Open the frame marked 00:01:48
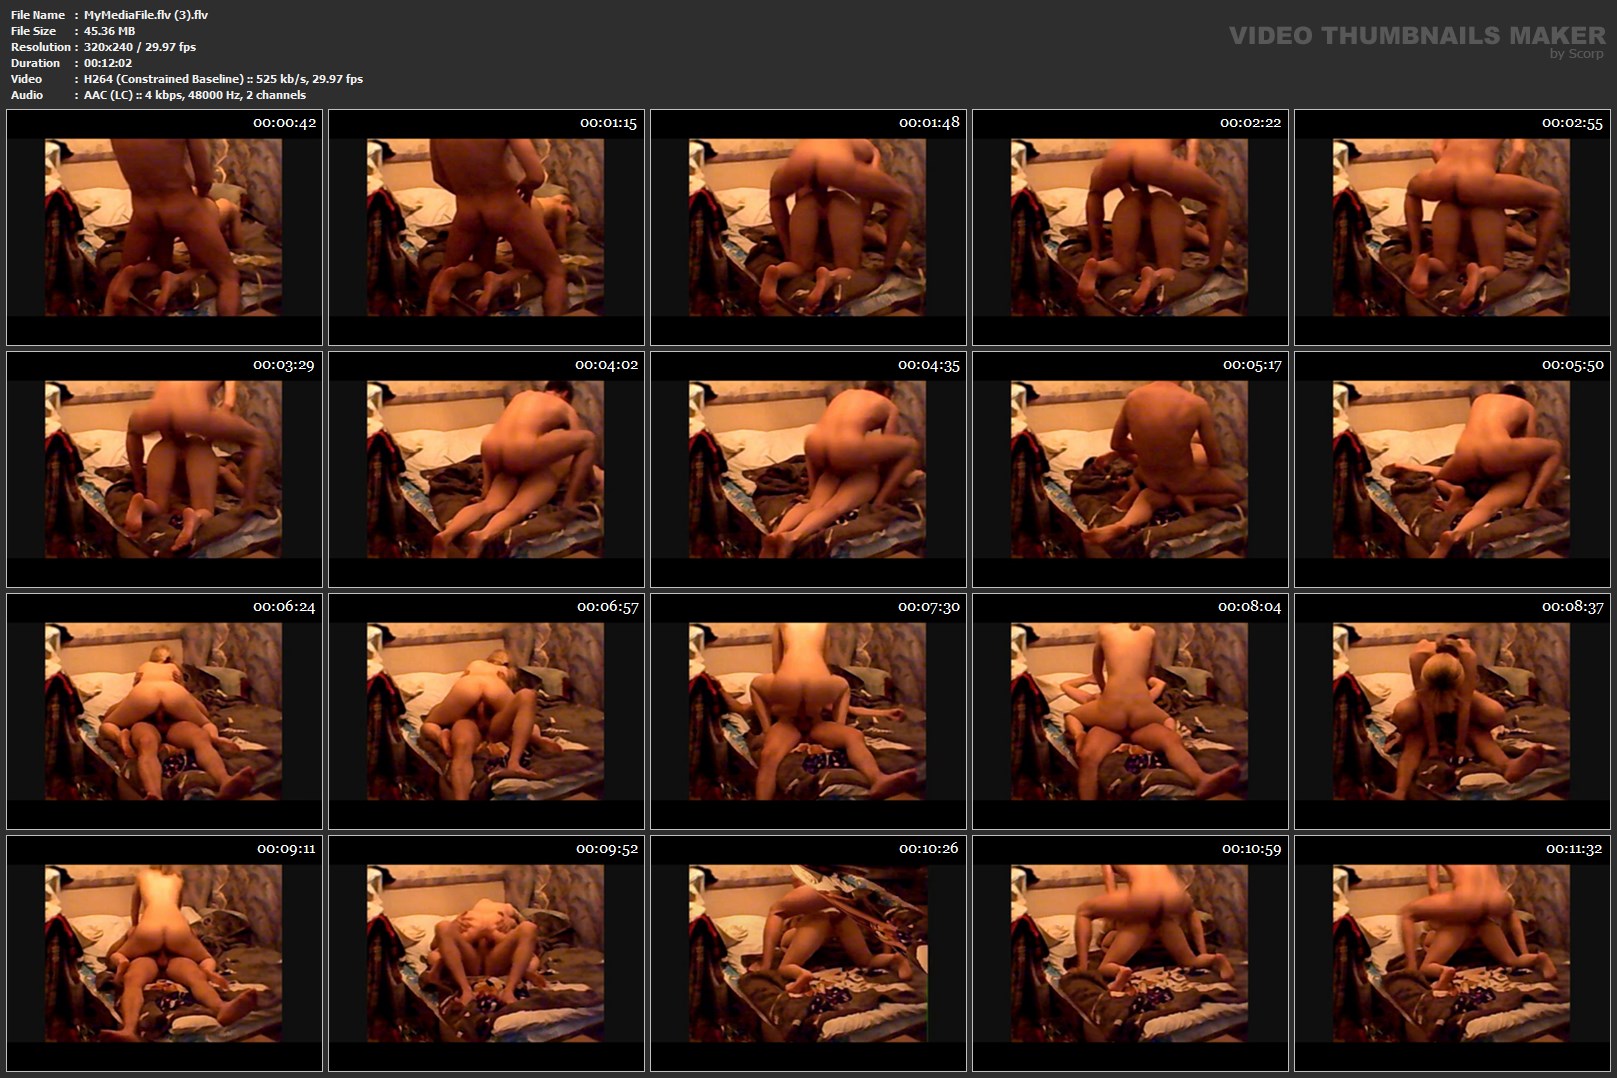Image resolution: width=1617 pixels, height=1078 pixels. tap(808, 228)
